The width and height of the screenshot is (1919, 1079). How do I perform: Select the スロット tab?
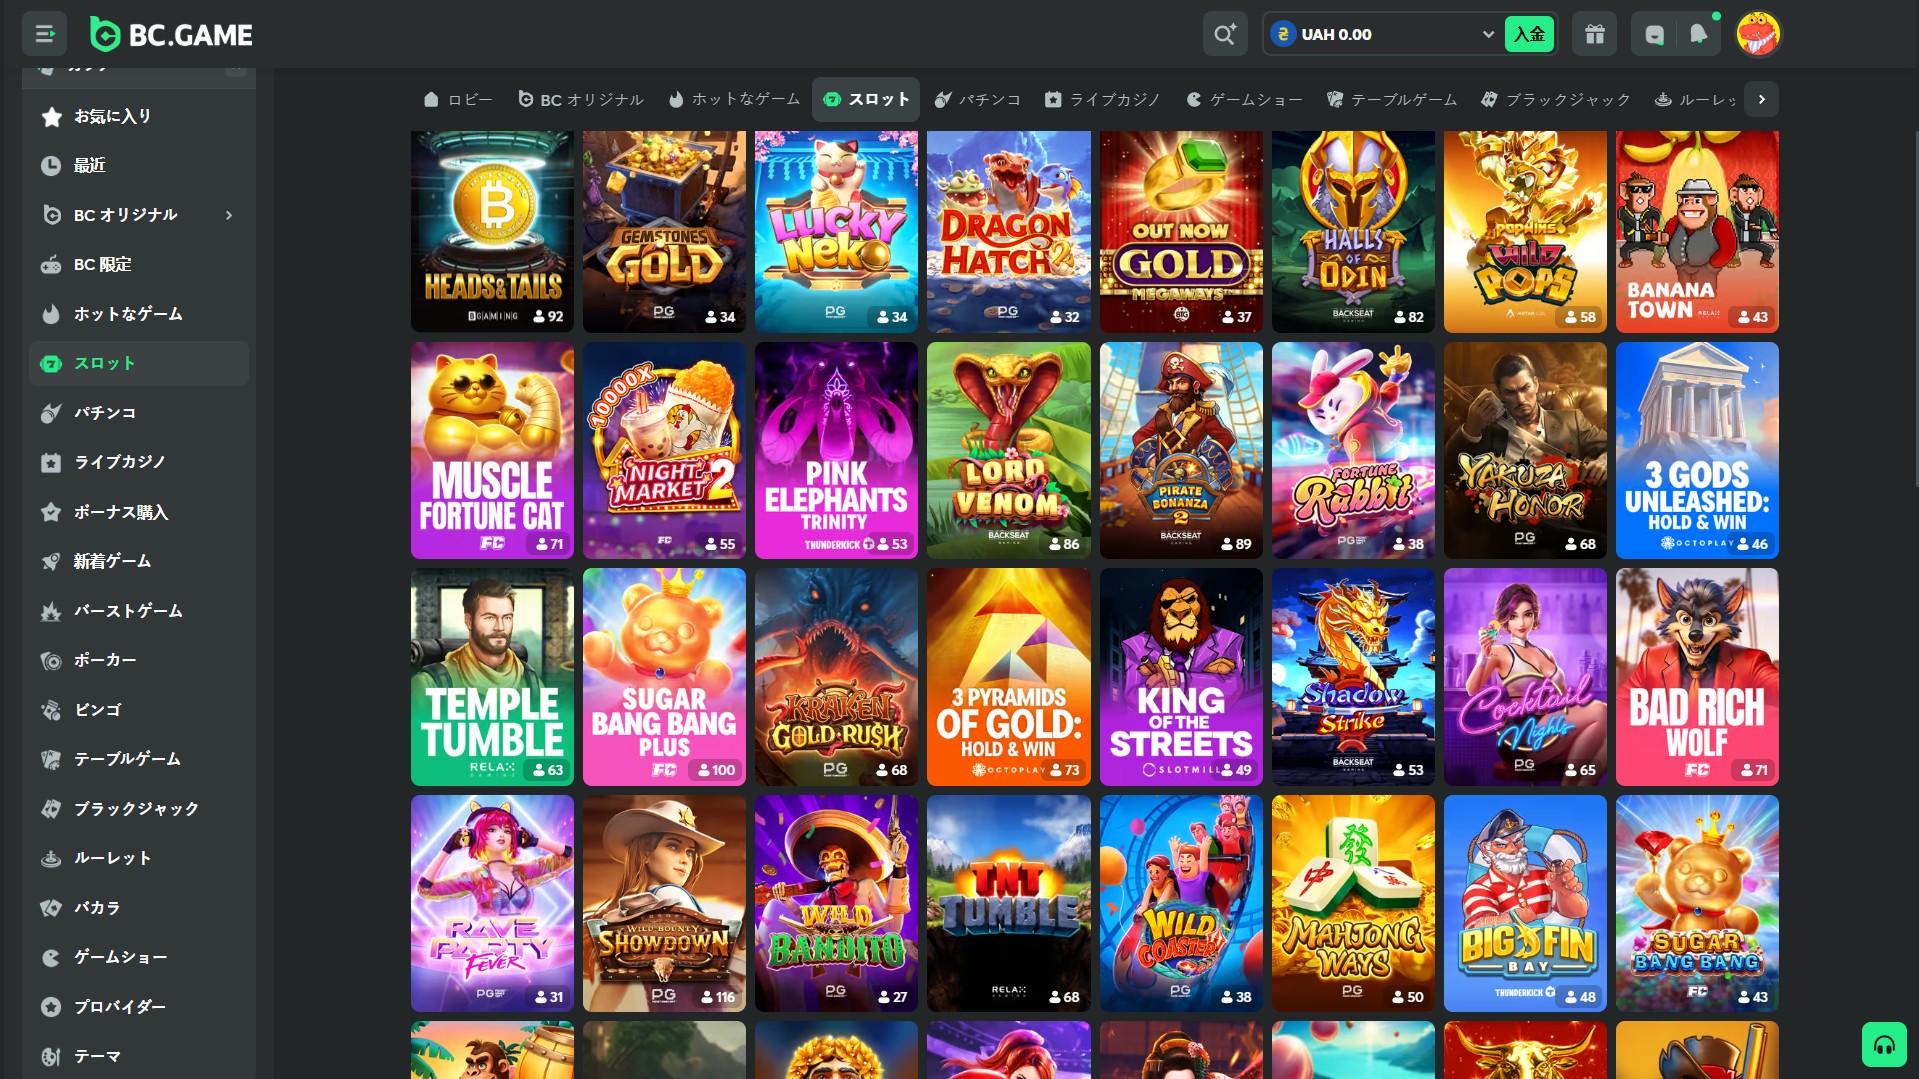pos(866,99)
